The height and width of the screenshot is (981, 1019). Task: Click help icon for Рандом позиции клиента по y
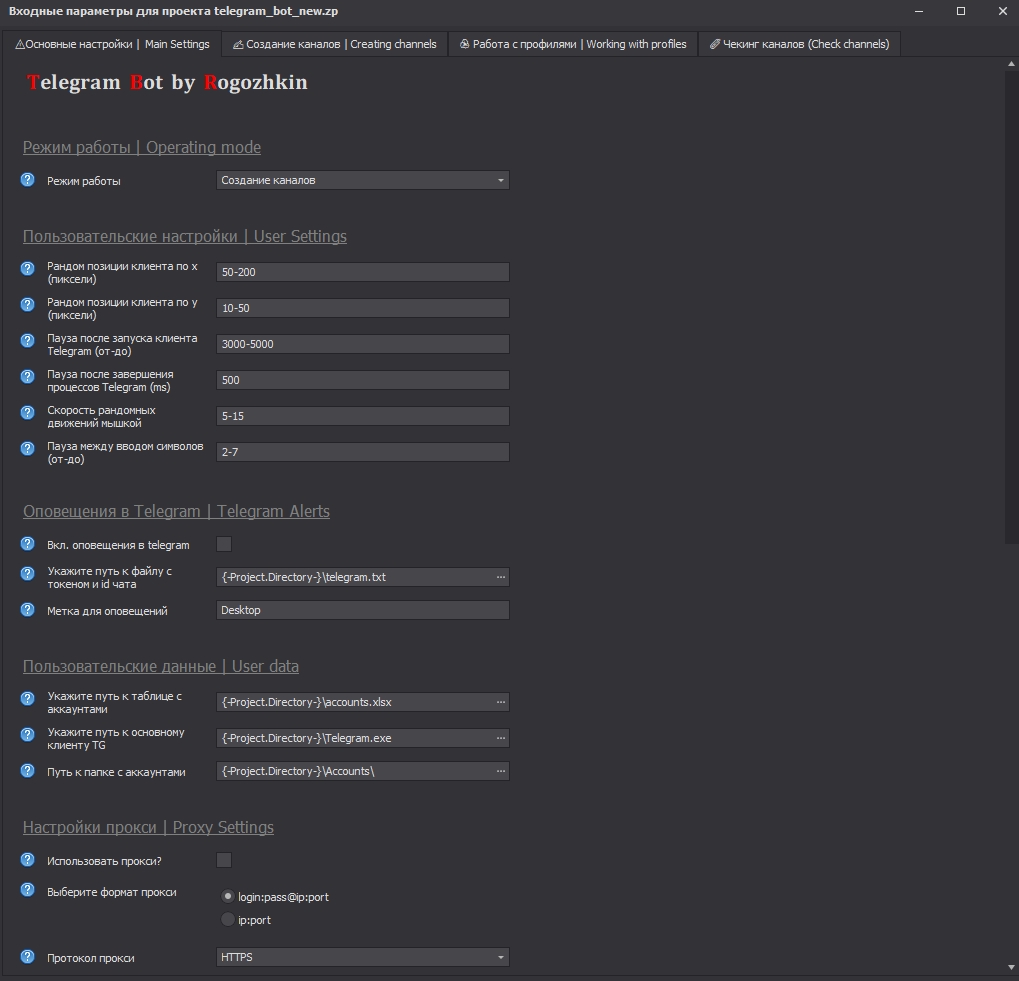(x=27, y=304)
